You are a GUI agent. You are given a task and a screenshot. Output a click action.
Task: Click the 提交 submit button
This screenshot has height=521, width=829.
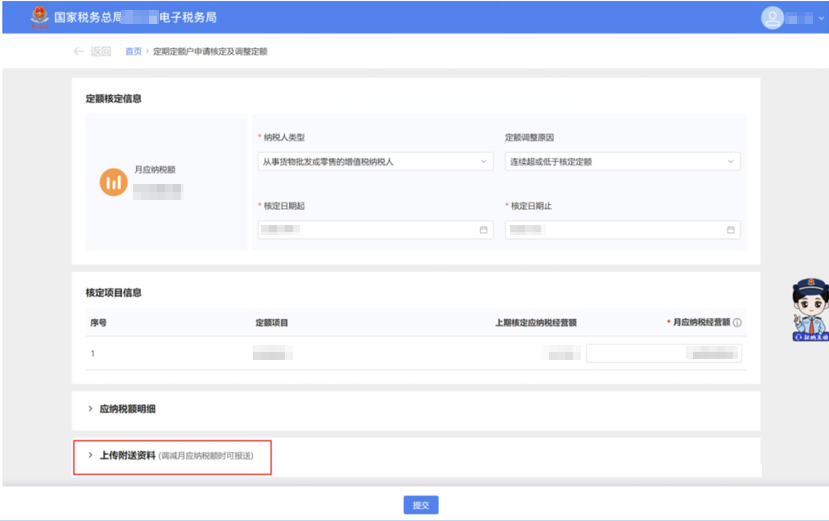point(421,505)
